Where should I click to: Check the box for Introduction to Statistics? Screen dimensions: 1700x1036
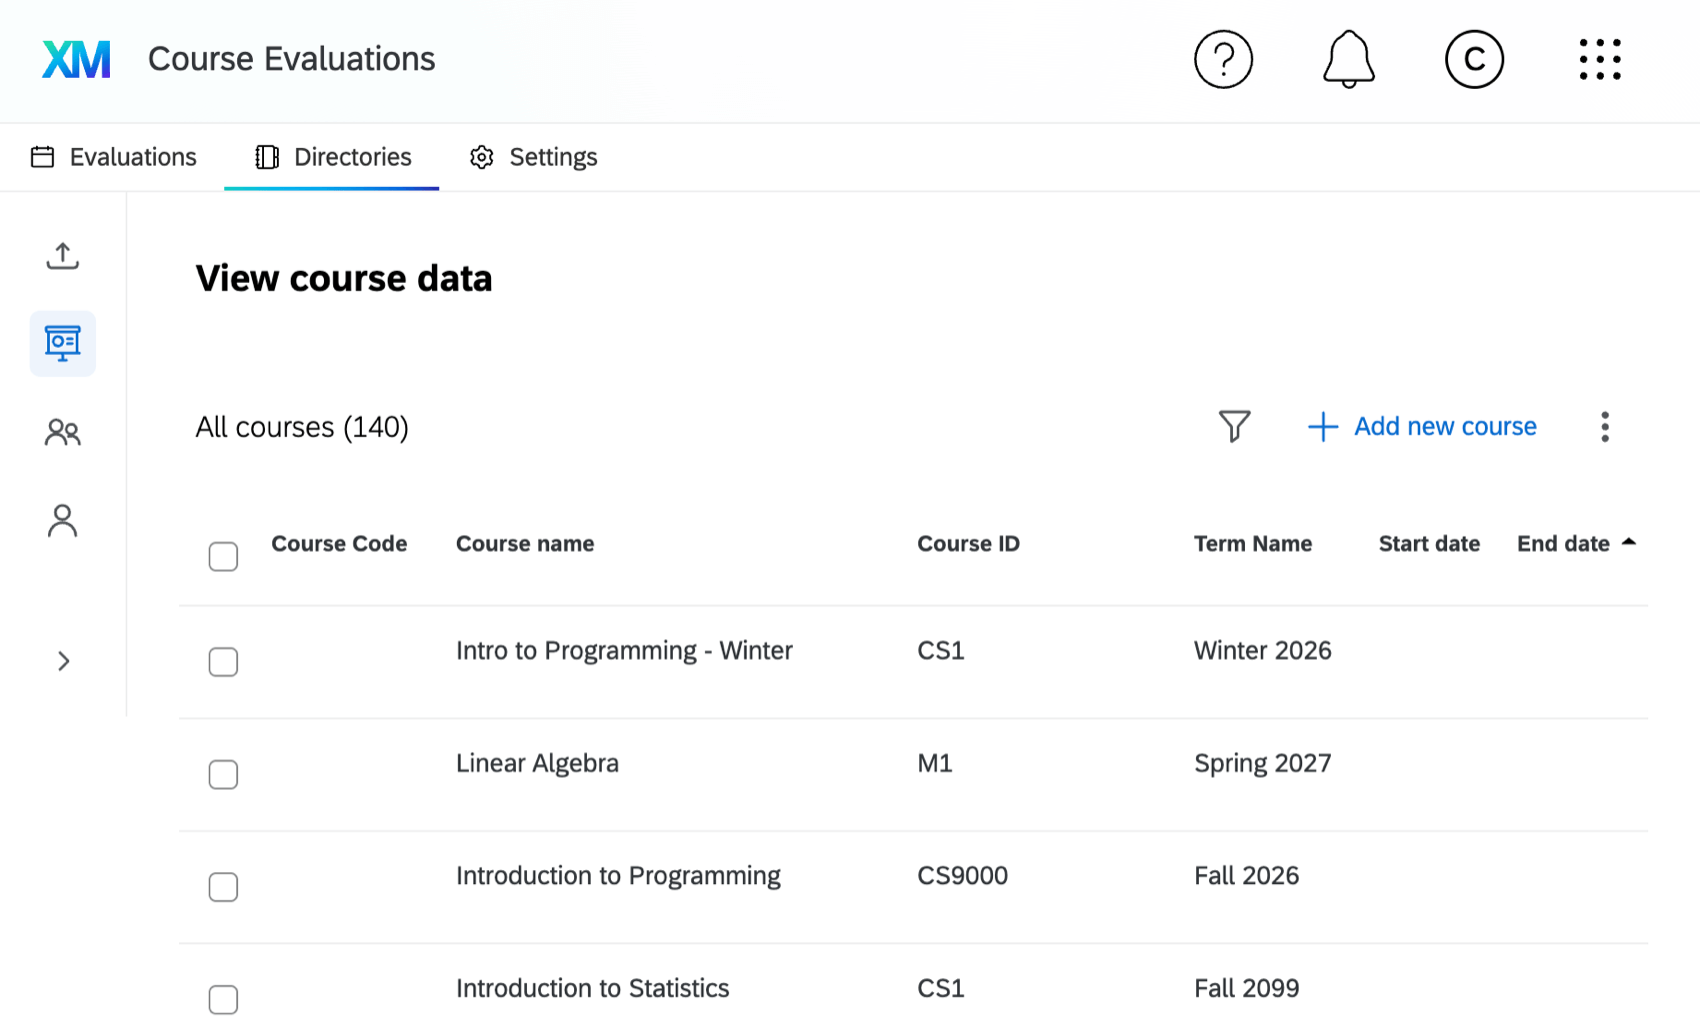pos(223,999)
